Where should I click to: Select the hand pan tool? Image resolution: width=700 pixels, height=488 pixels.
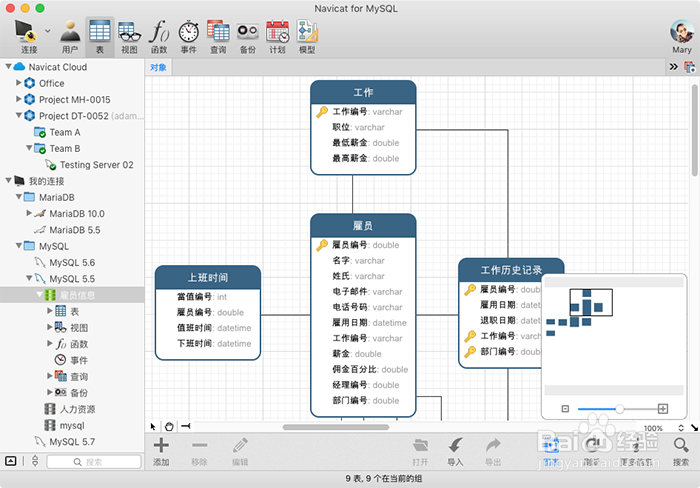pyautogui.click(x=169, y=427)
